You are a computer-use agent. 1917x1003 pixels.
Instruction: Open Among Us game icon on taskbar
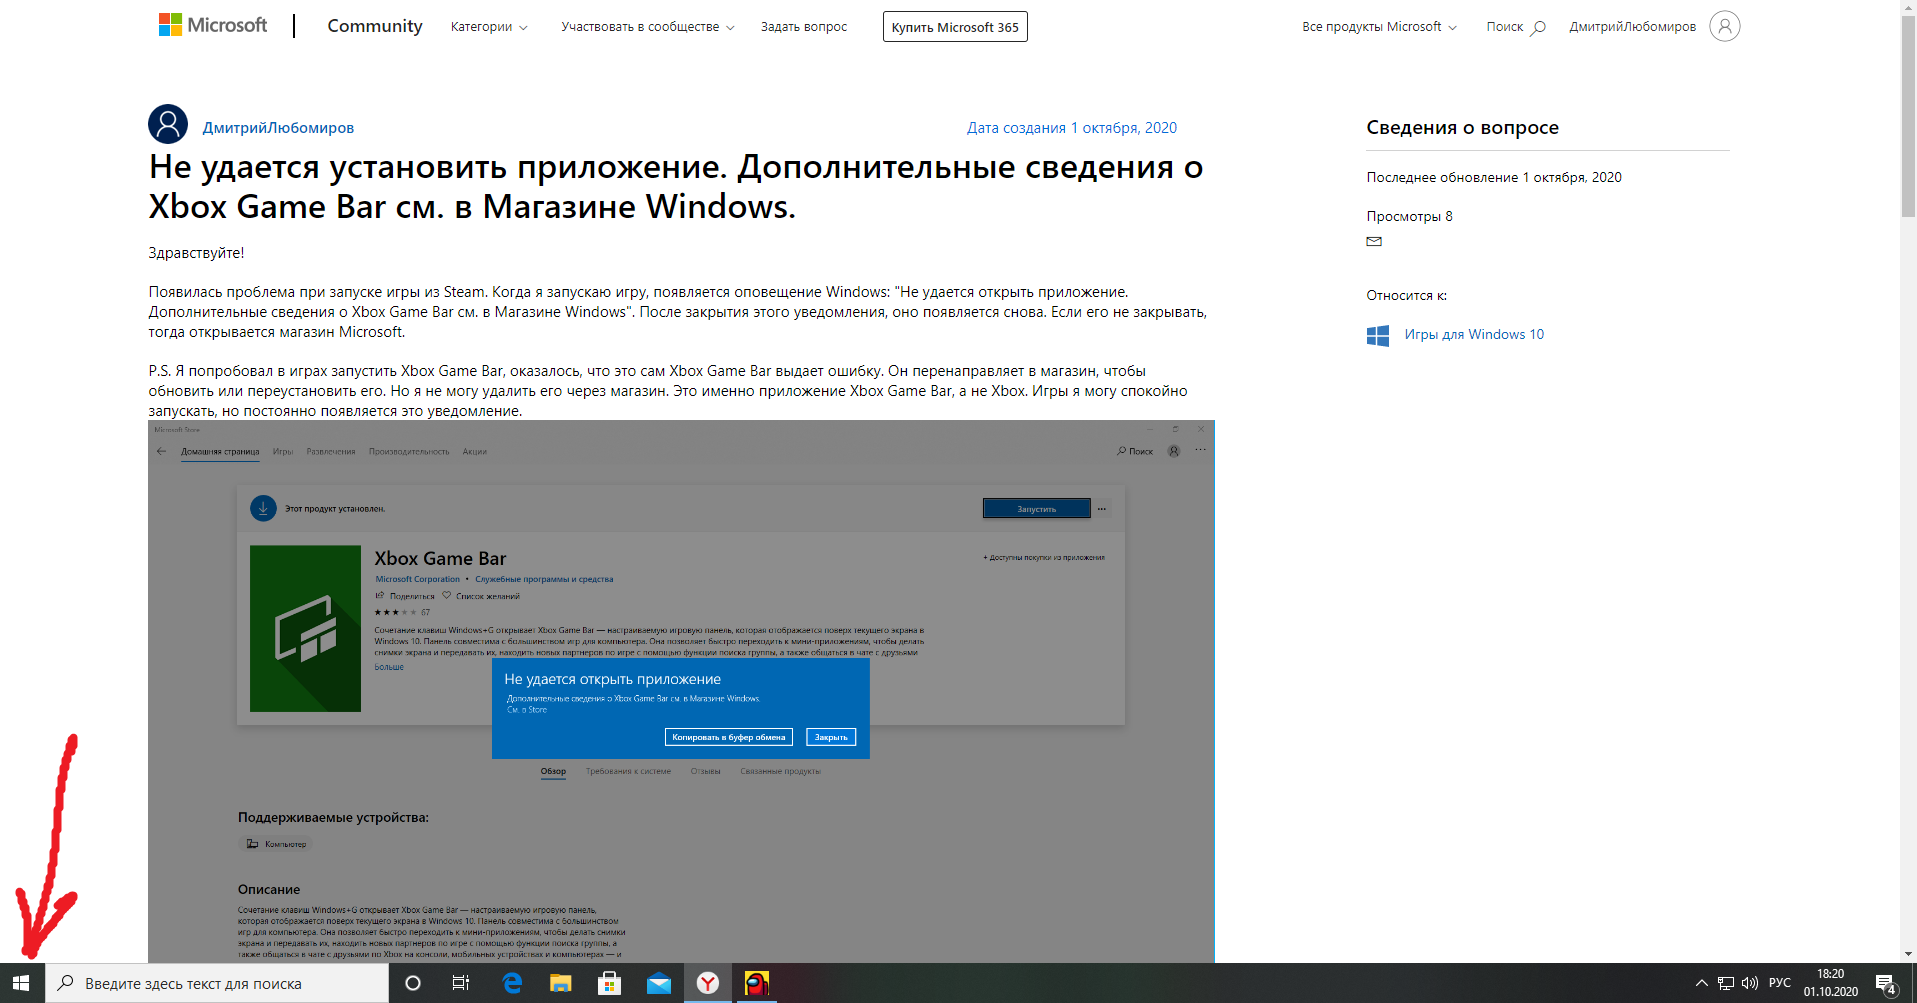point(757,983)
